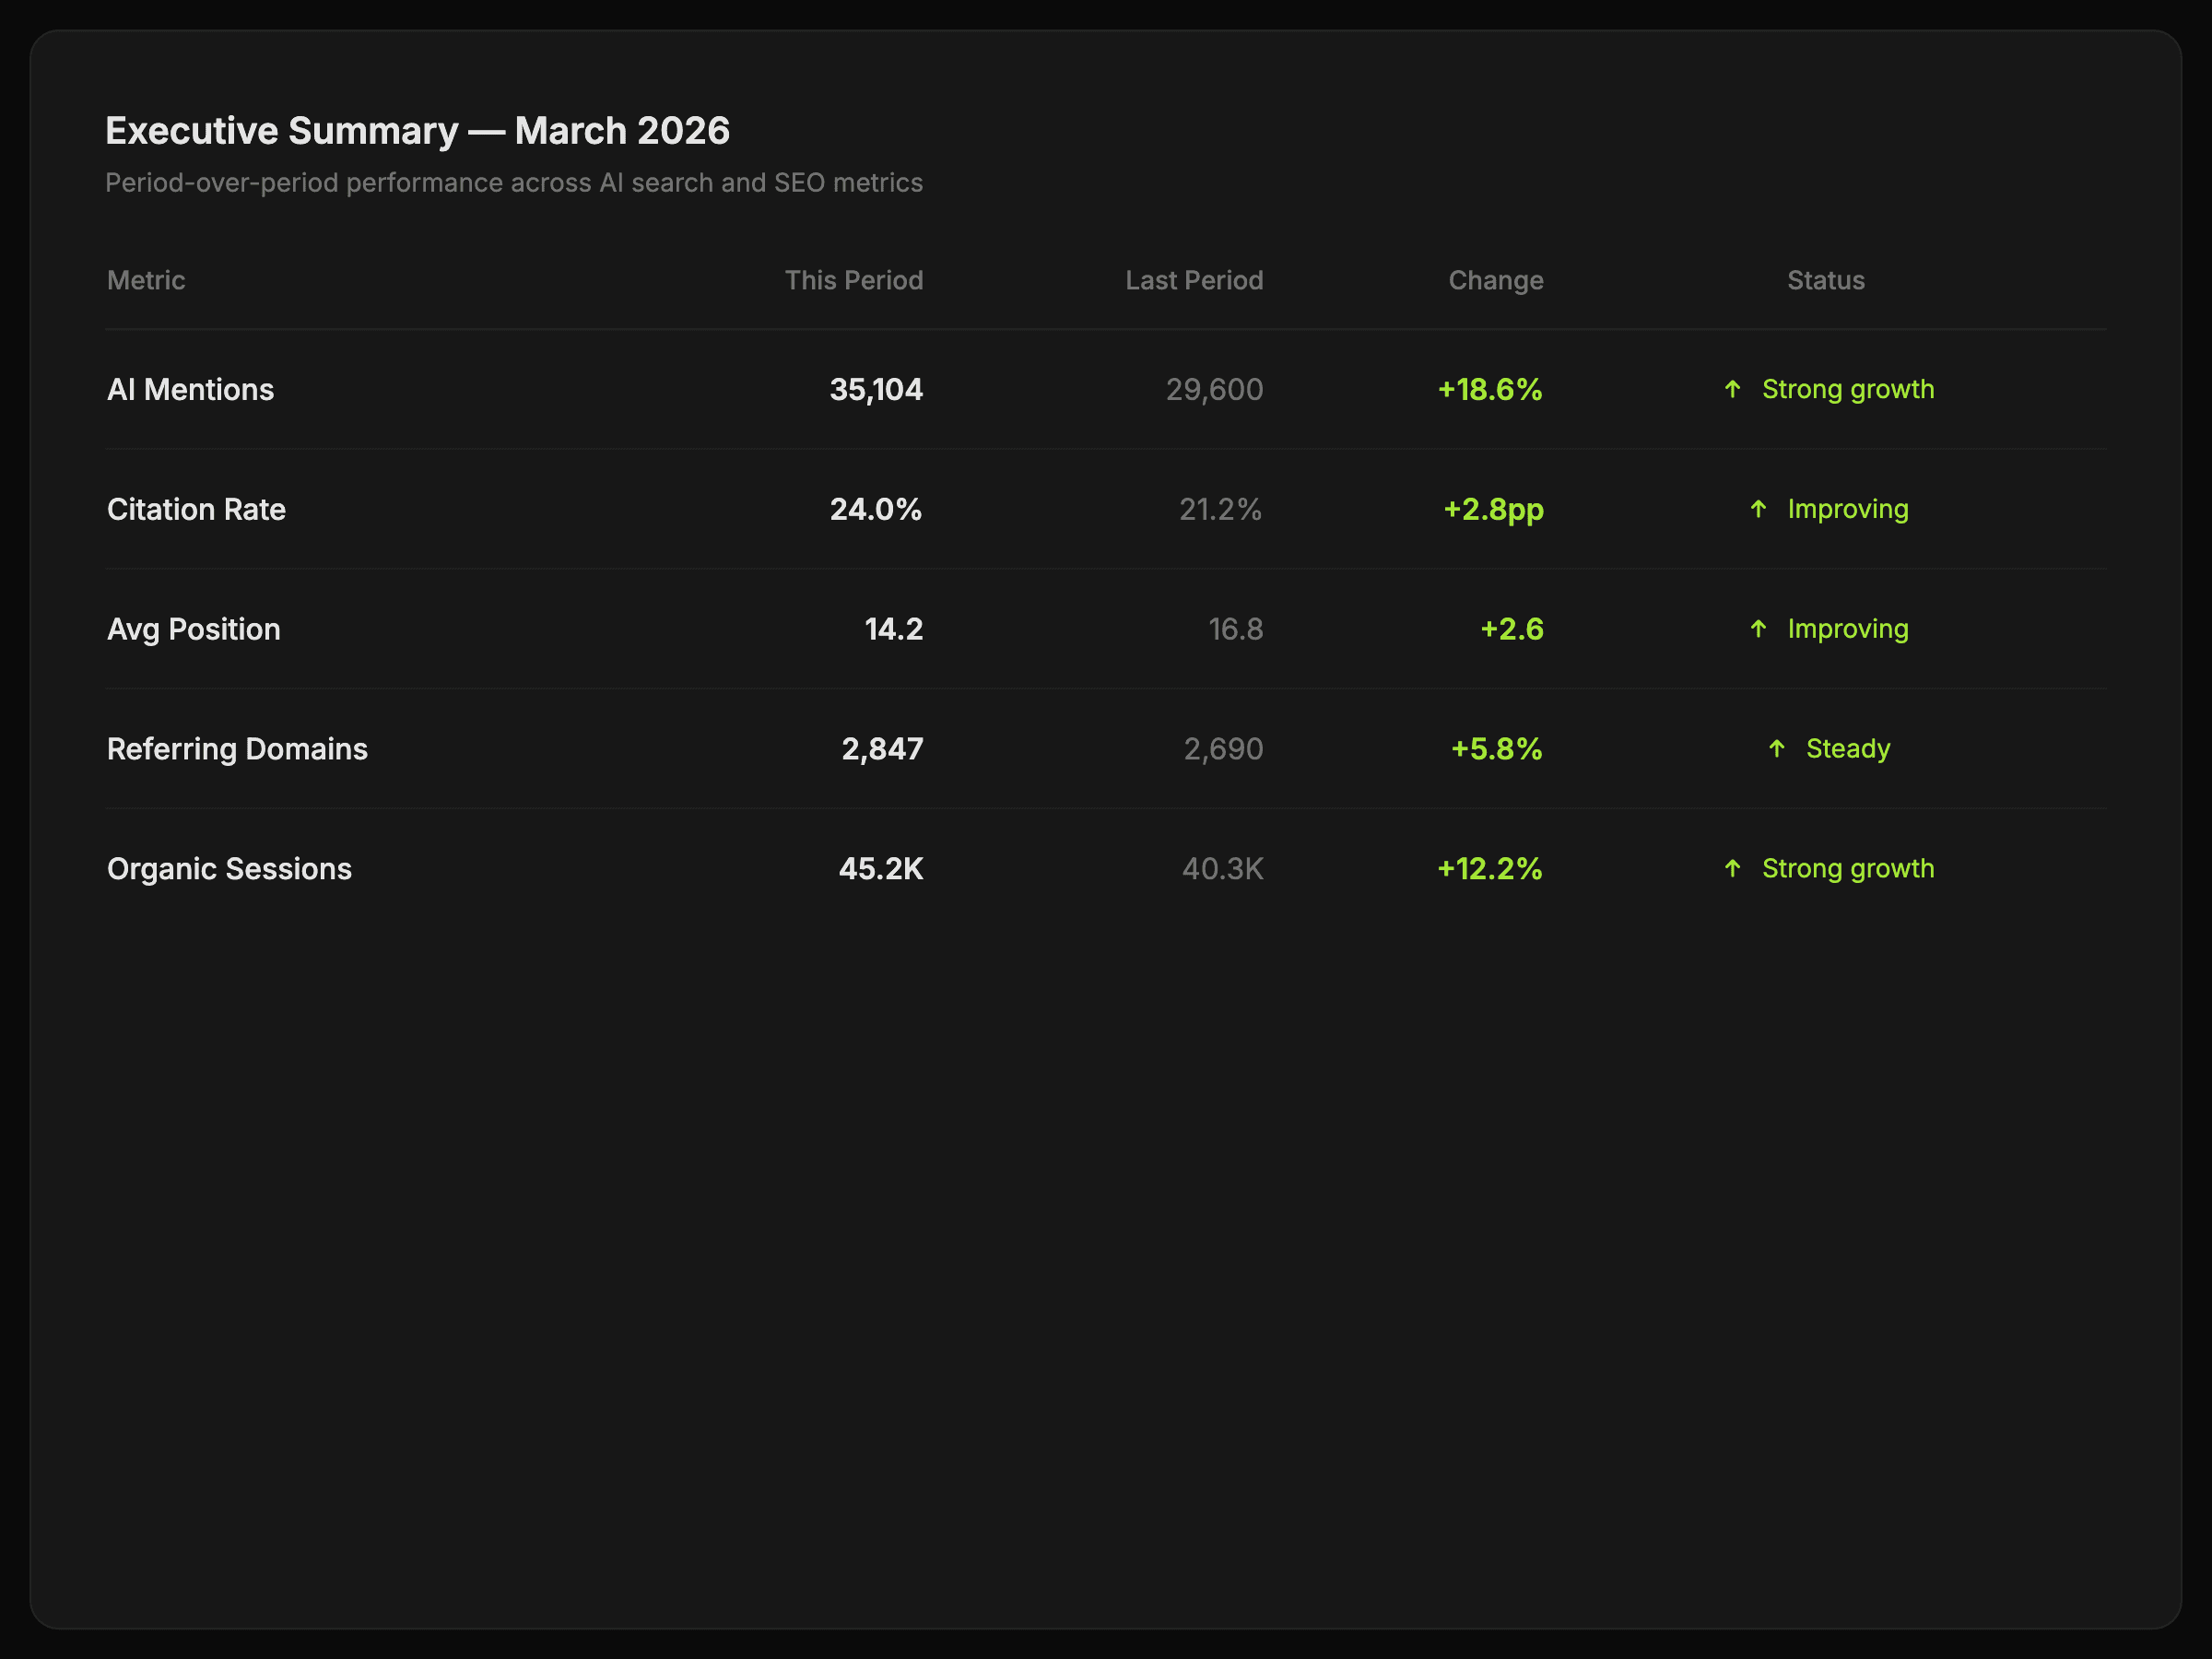Click the Last Period column header
Viewport: 2212px width, 1659px height.
1194,280
